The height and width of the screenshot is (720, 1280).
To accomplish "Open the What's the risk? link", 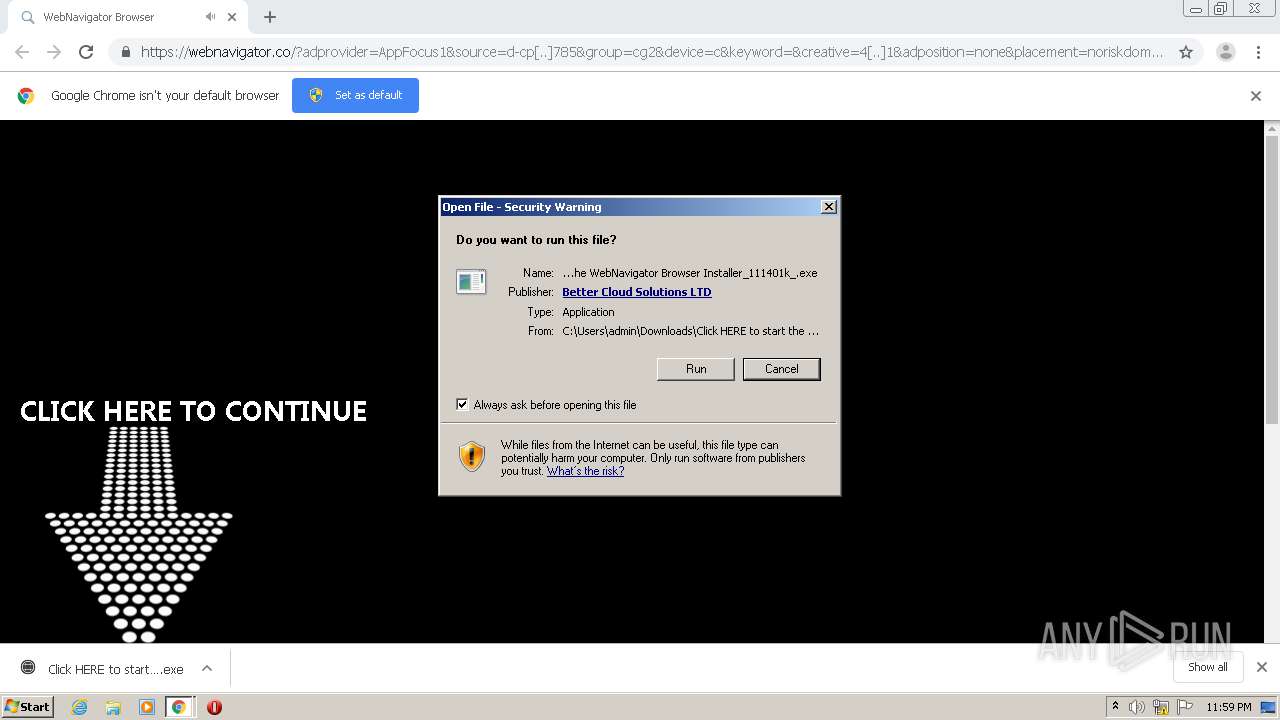I will [x=585, y=471].
